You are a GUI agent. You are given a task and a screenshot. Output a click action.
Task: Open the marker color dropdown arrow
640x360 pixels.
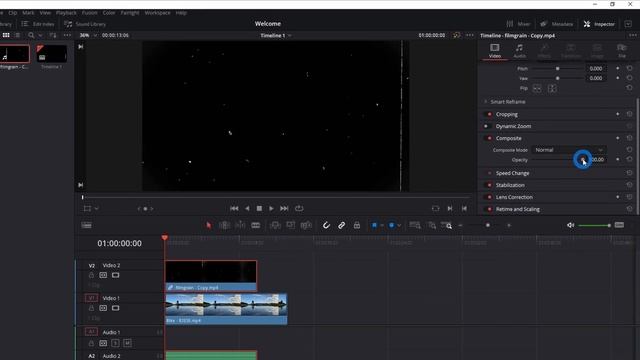(399, 225)
